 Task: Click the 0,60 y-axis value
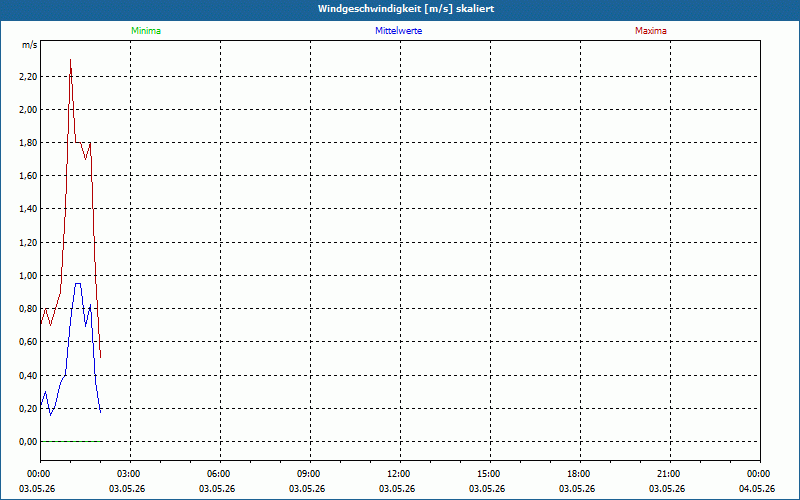[29, 342]
